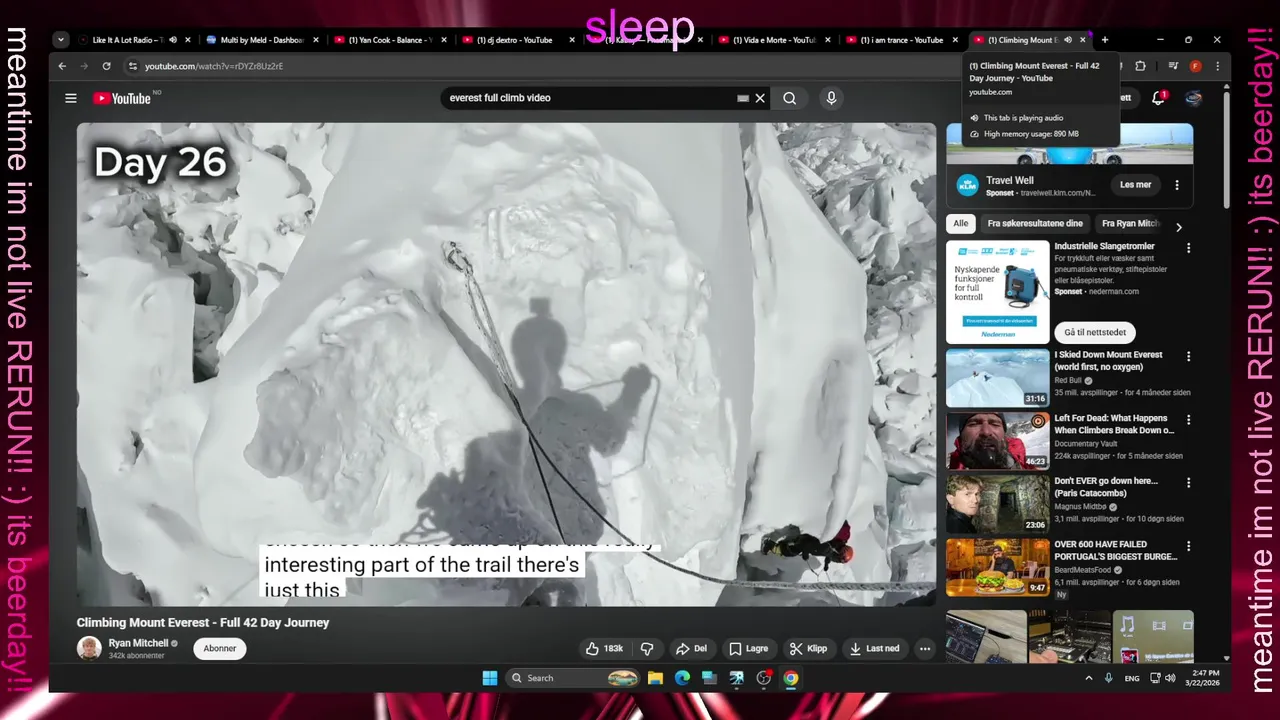Dislike the video
The height and width of the screenshot is (720, 1280).
click(647, 648)
